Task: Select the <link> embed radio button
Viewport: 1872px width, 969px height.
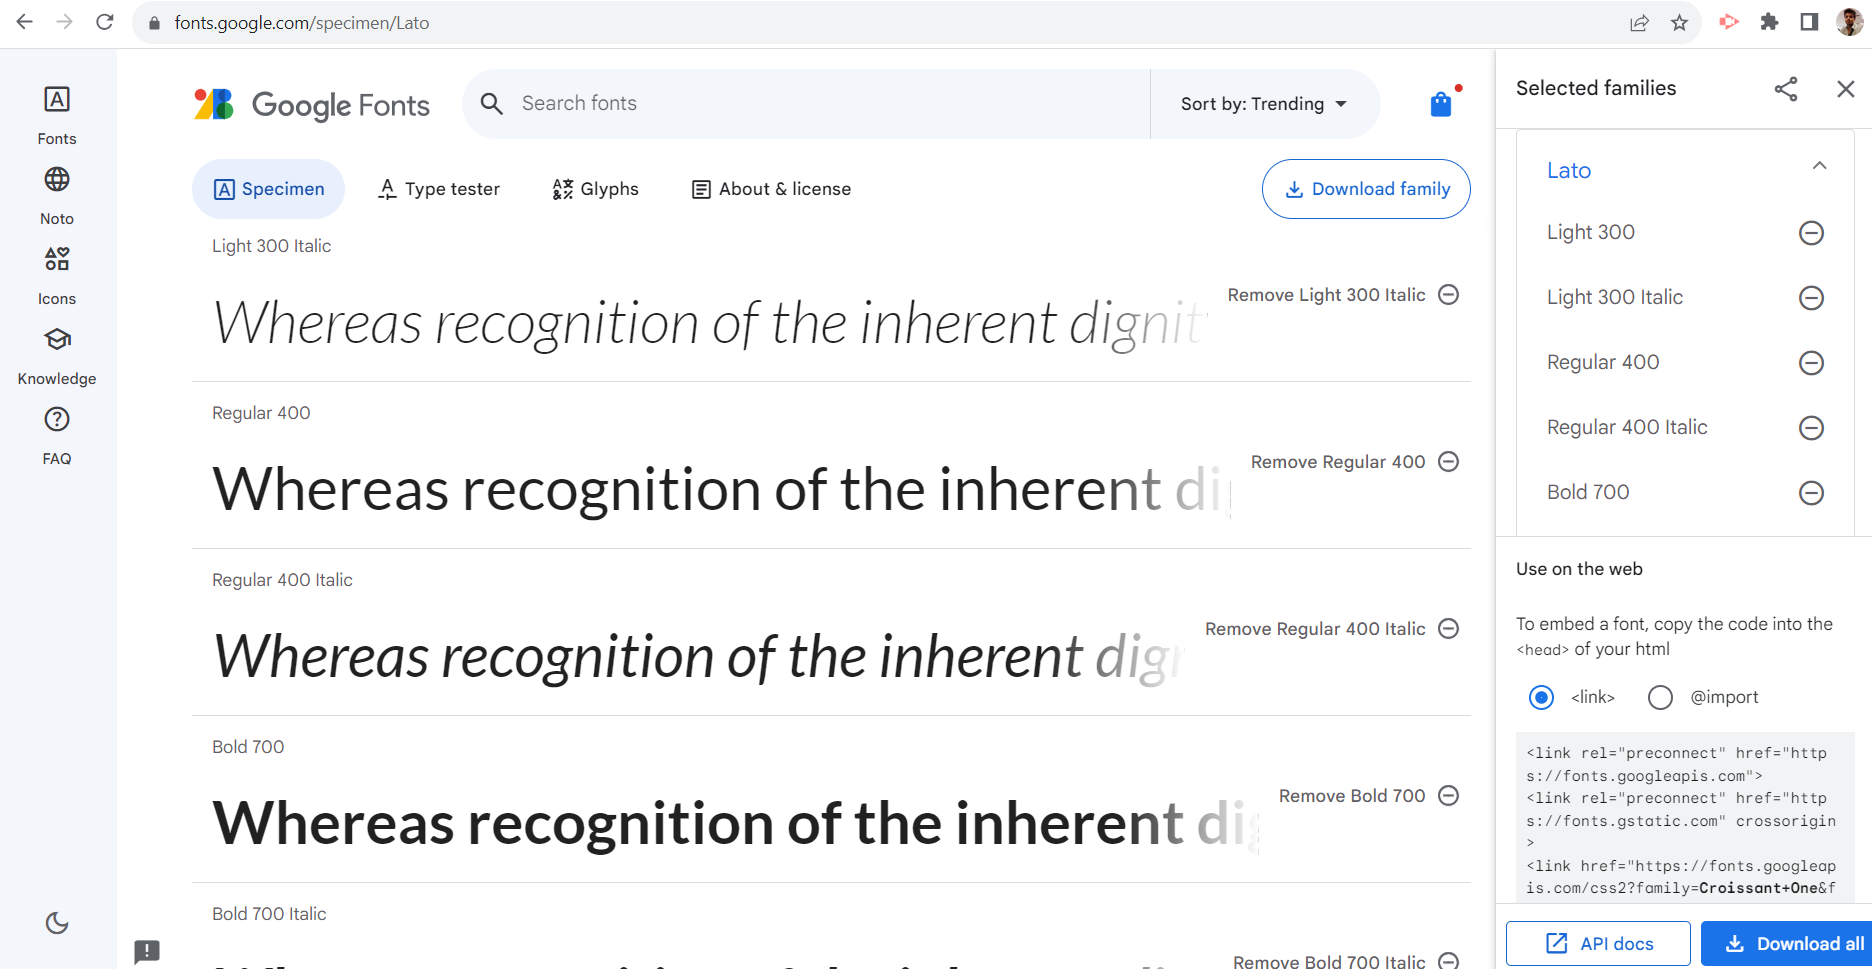Action: pos(1541,697)
